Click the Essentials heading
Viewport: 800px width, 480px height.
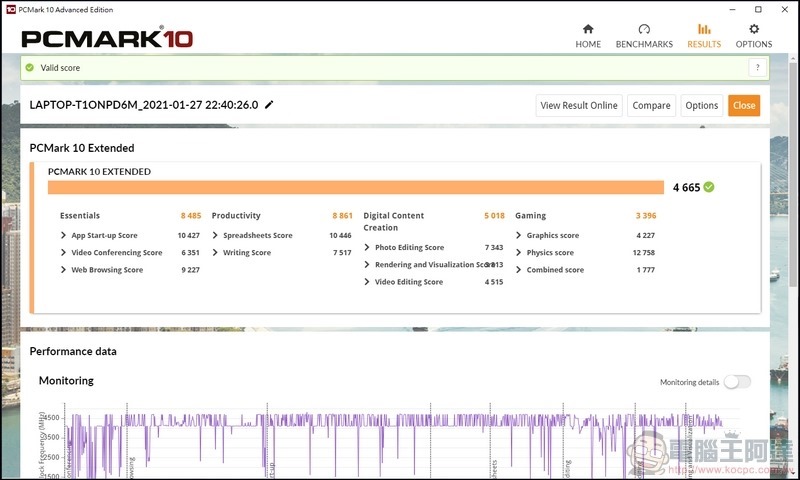click(80, 216)
